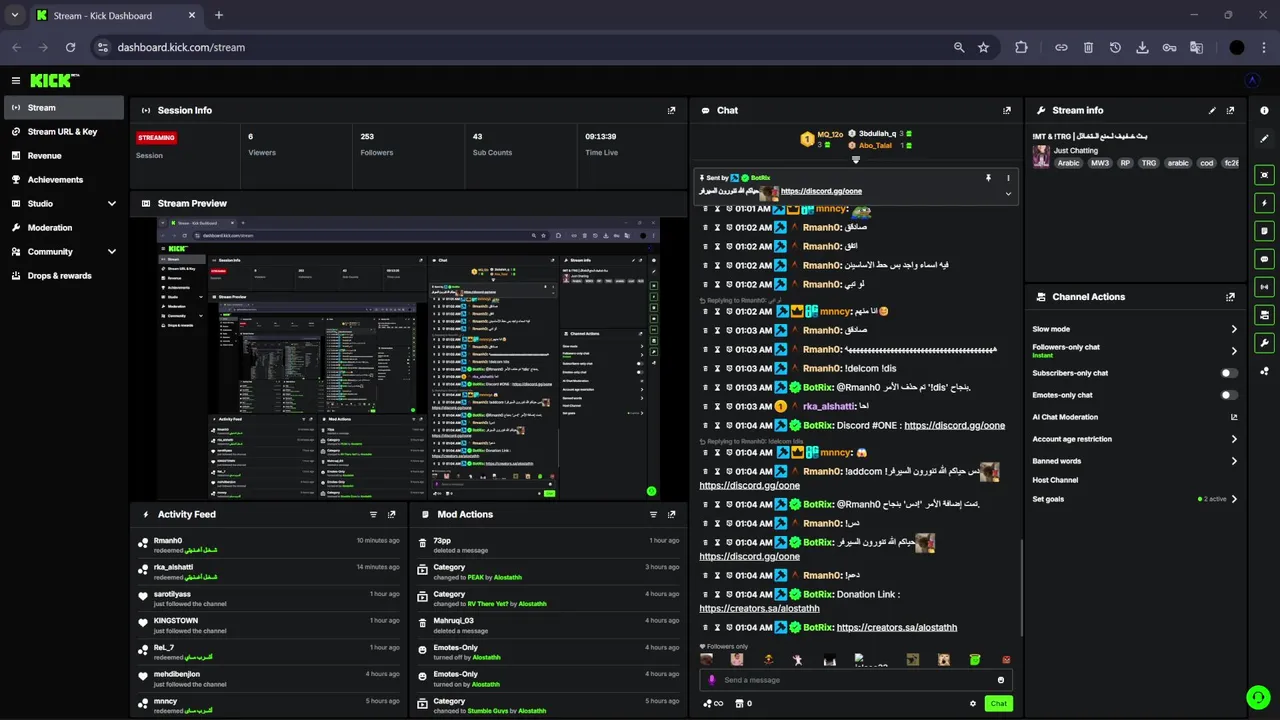Open Chrome downloads icon
This screenshot has height=720, width=1280.
coord(1142,47)
